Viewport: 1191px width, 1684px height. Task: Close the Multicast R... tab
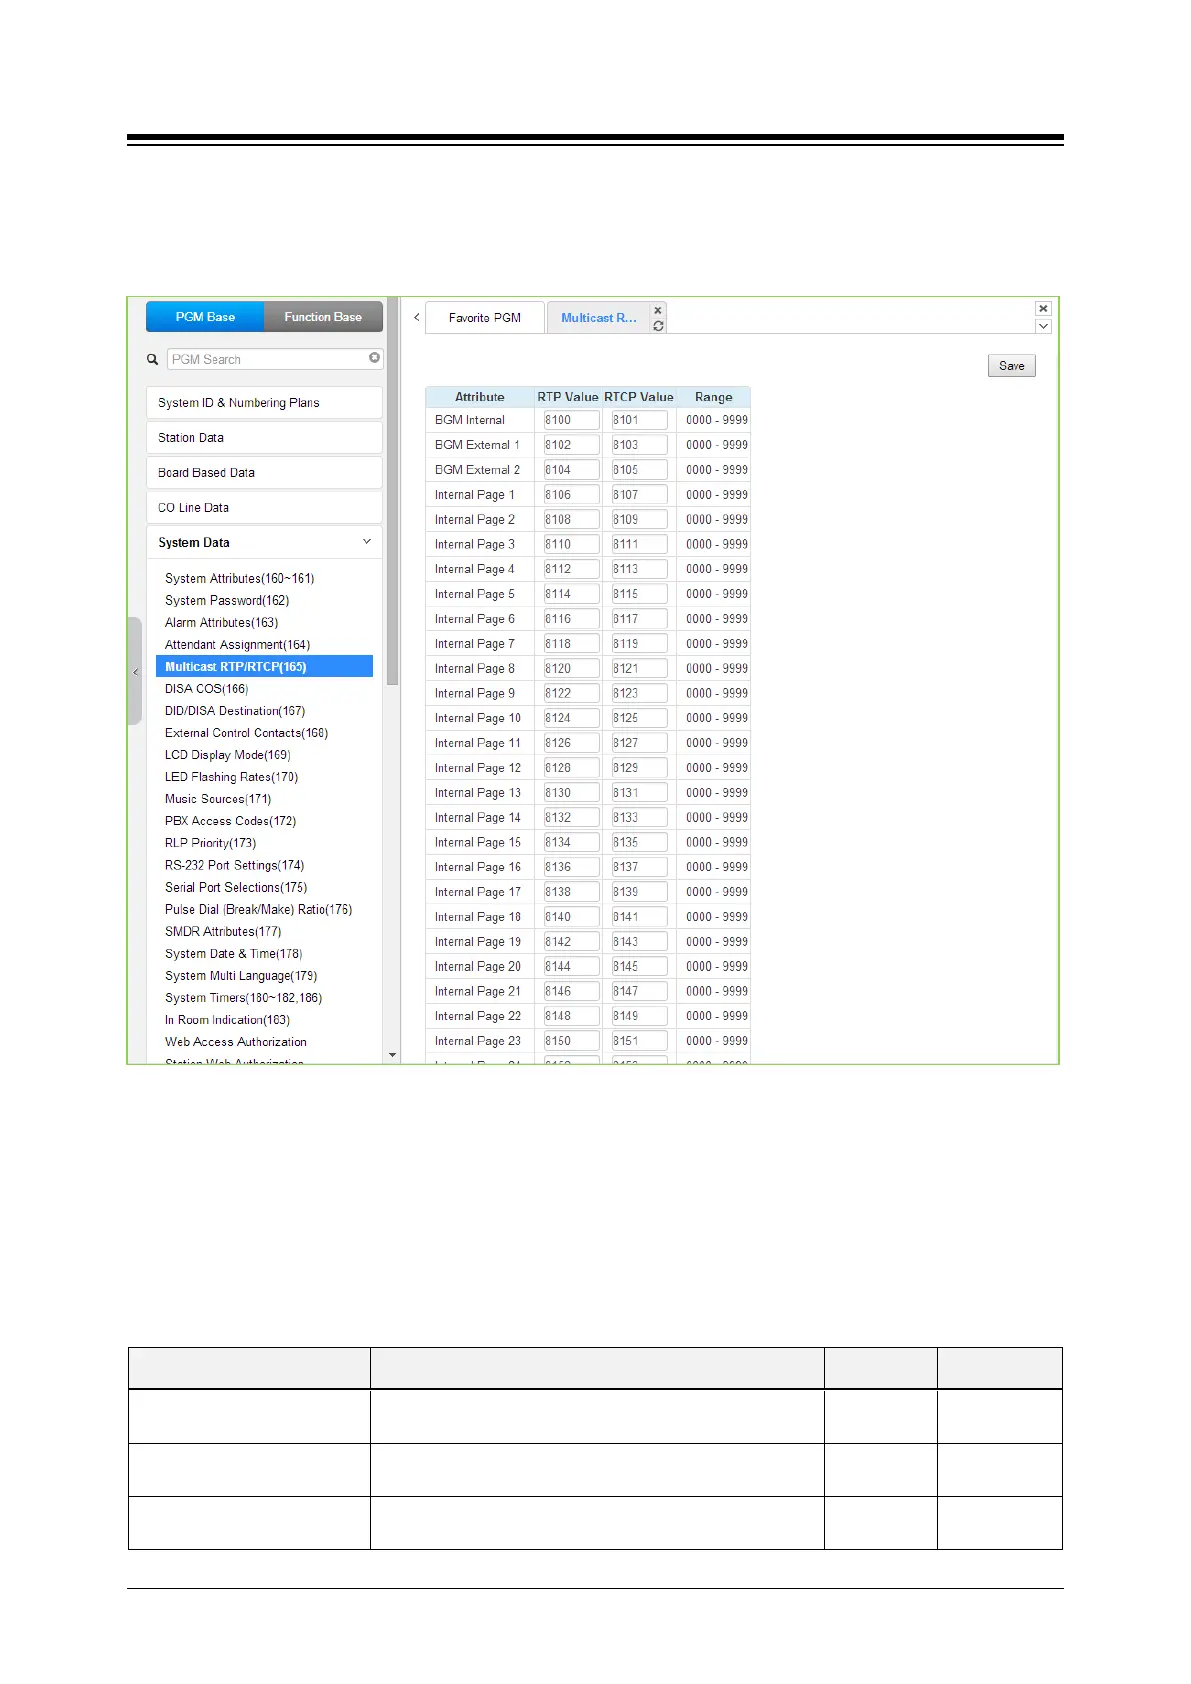[x=658, y=311]
